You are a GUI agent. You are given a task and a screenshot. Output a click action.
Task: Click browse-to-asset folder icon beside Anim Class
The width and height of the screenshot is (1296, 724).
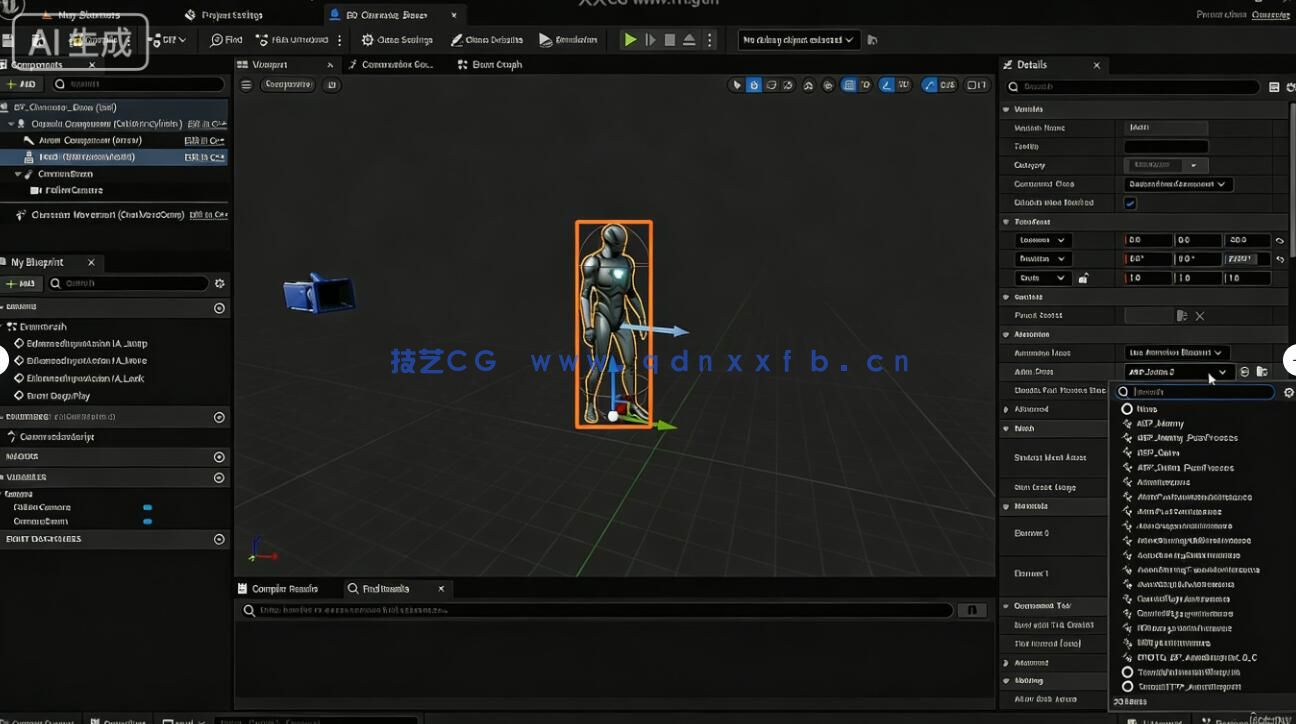[1262, 372]
